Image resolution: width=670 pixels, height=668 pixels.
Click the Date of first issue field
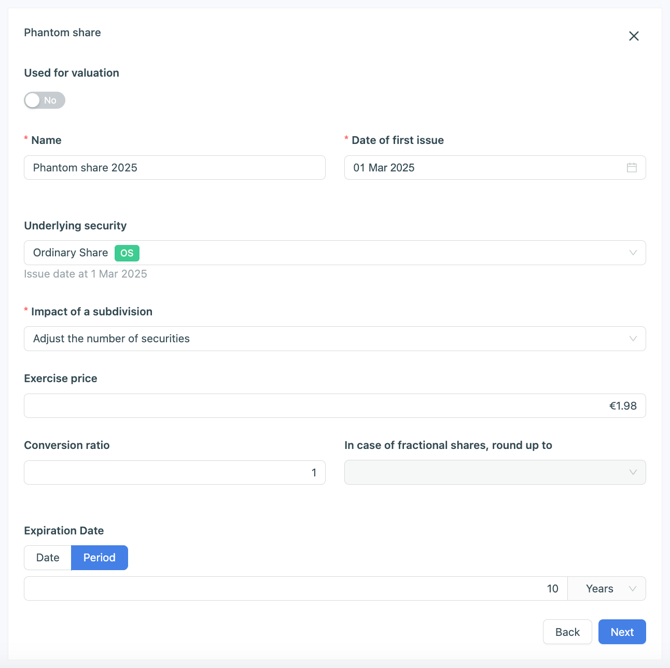point(484,168)
